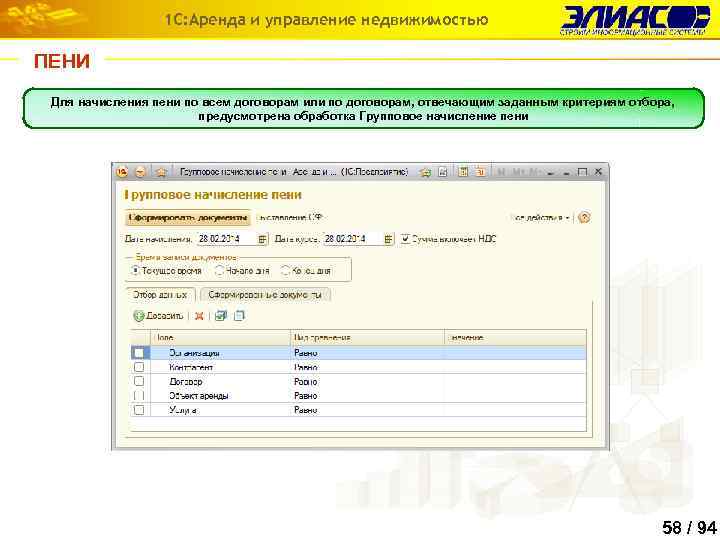Open the calendar icon in the title bar

[480, 172]
